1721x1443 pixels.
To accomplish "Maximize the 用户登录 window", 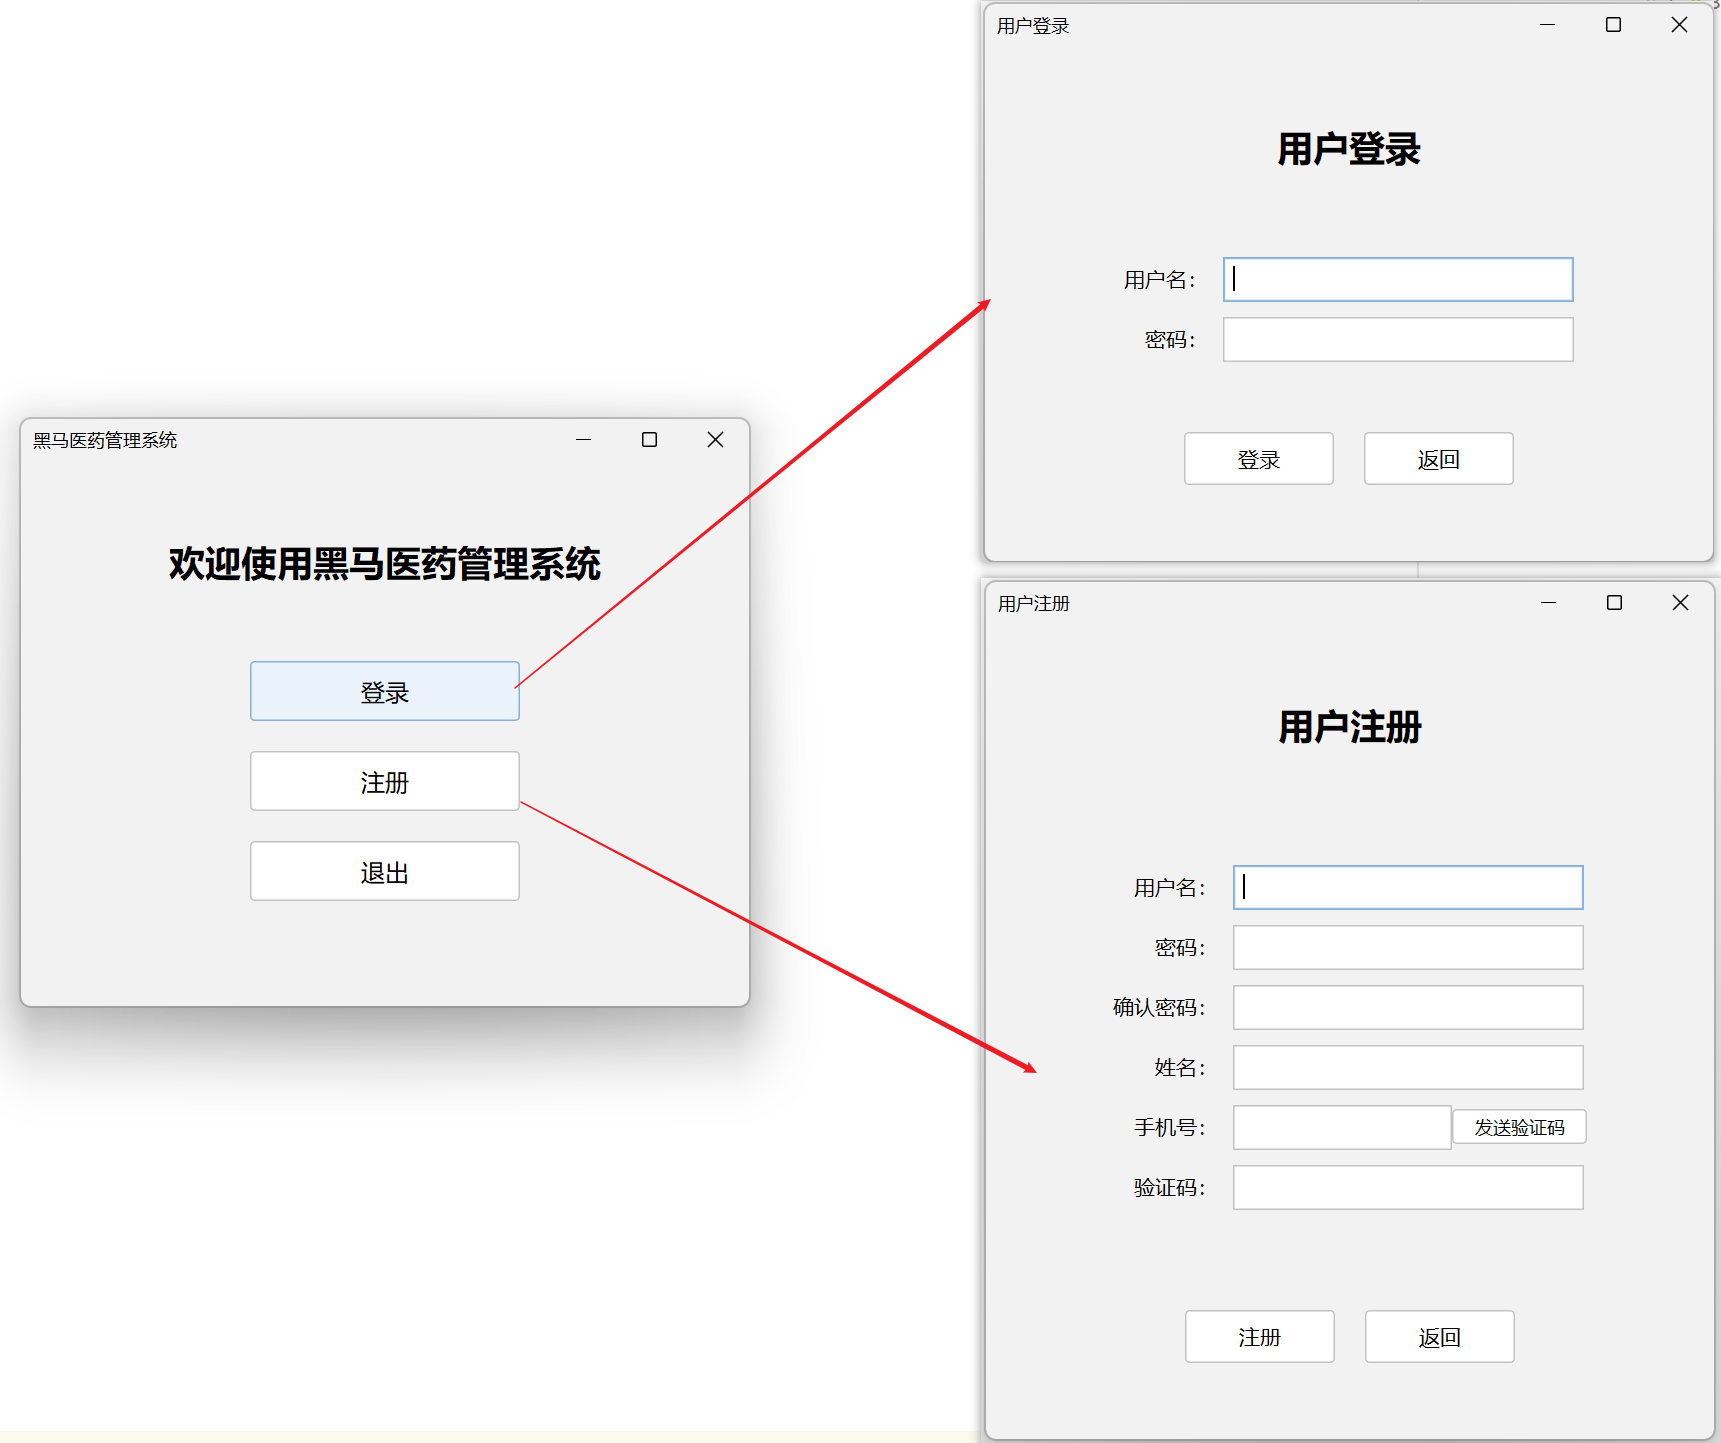I will click(x=1613, y=25).
